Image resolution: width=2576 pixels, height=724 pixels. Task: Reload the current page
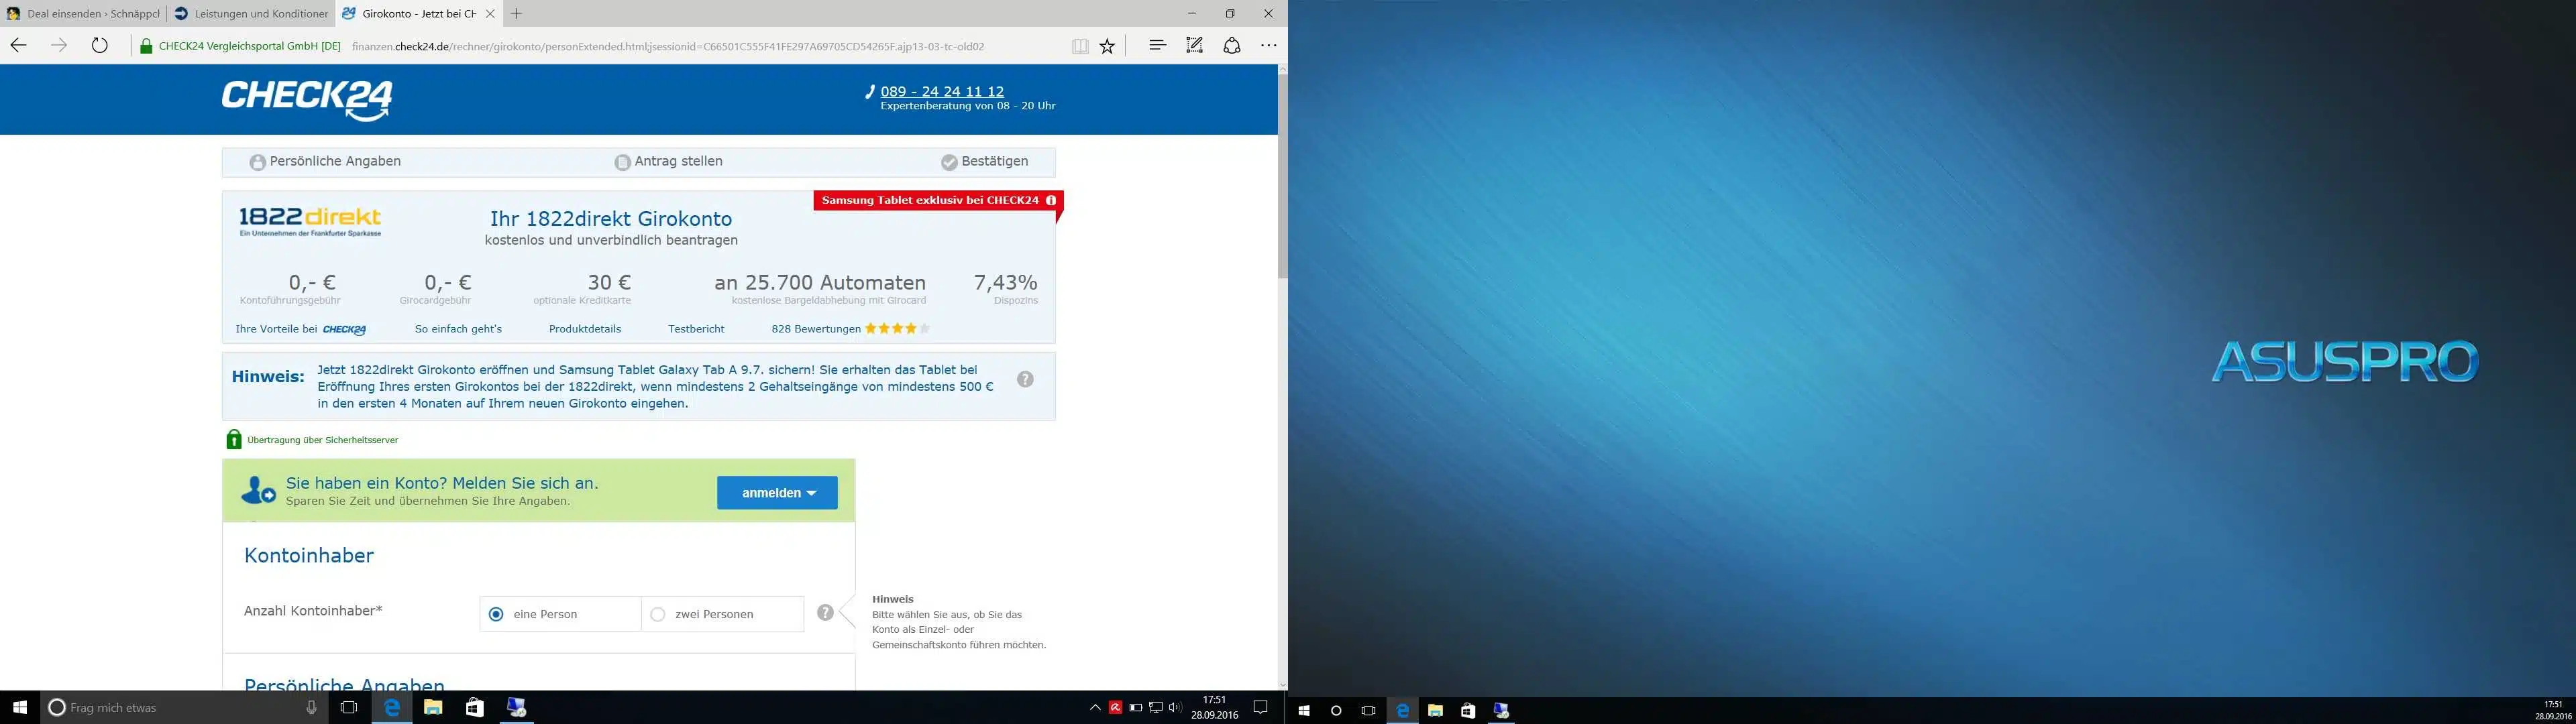[99, 45]
